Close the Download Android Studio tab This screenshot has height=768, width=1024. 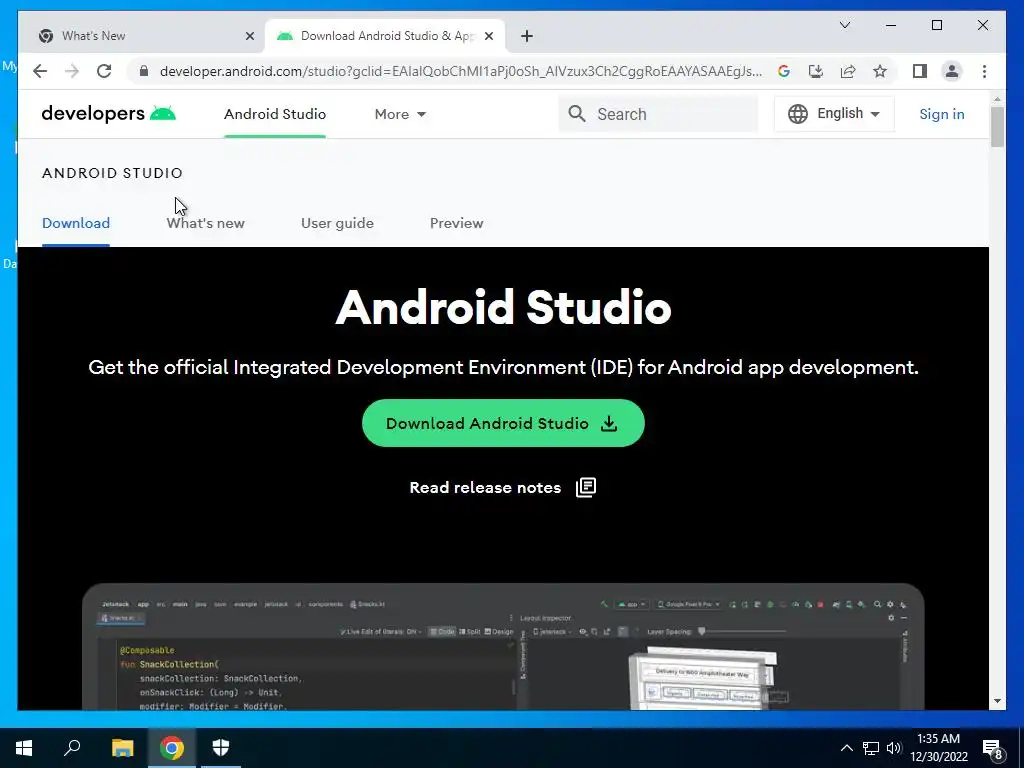coord(488,36)
